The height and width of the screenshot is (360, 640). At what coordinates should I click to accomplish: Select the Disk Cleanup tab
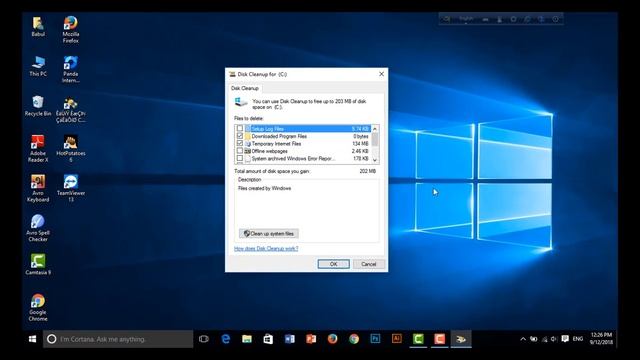pyautogui.click(x=244, y=88)
